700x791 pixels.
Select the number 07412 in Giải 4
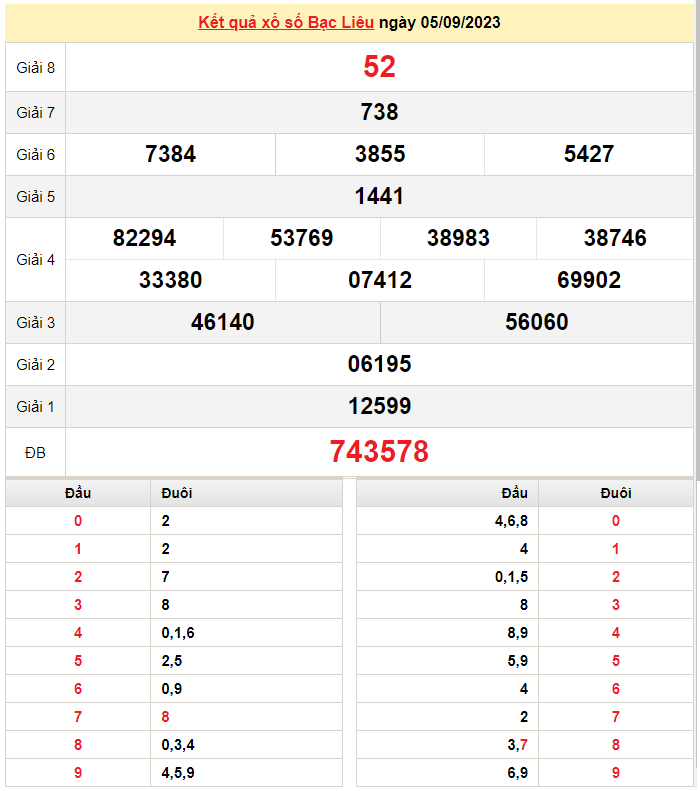pos(380,280)
